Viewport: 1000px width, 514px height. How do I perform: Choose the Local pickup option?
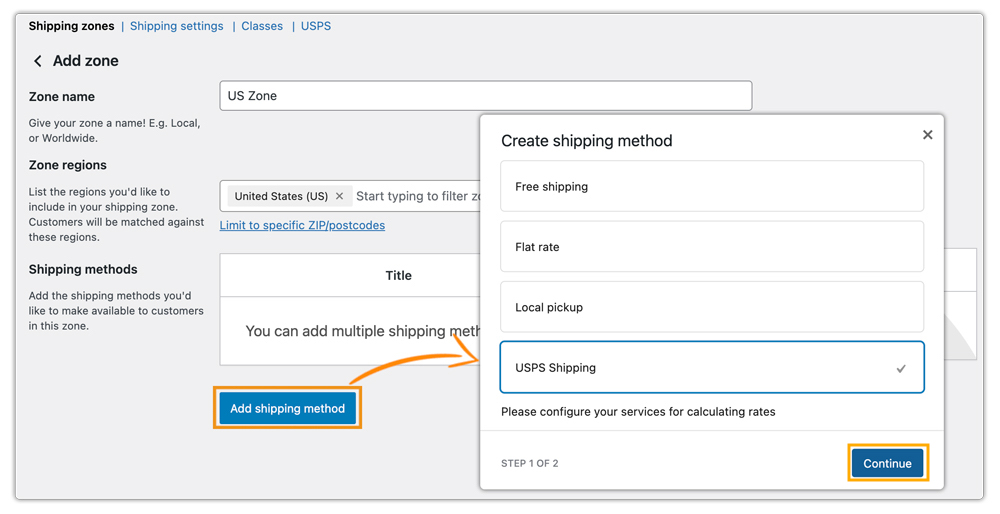point(712,307)
